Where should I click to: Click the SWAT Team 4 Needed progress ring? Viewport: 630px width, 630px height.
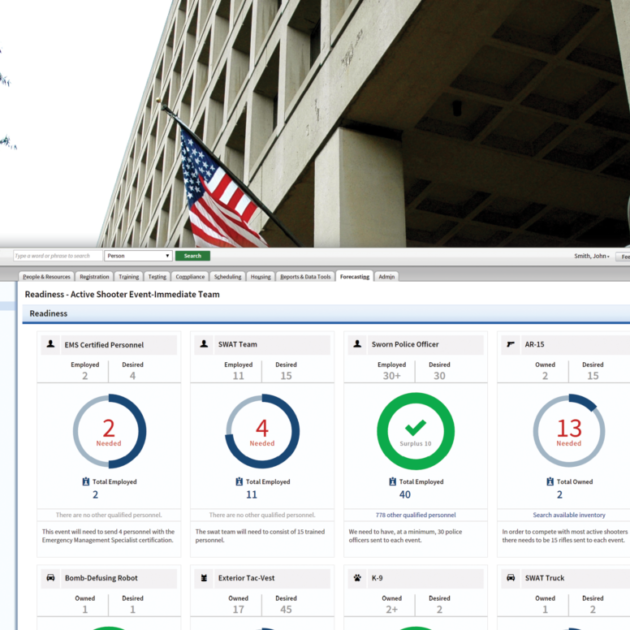tap(262, 431)
